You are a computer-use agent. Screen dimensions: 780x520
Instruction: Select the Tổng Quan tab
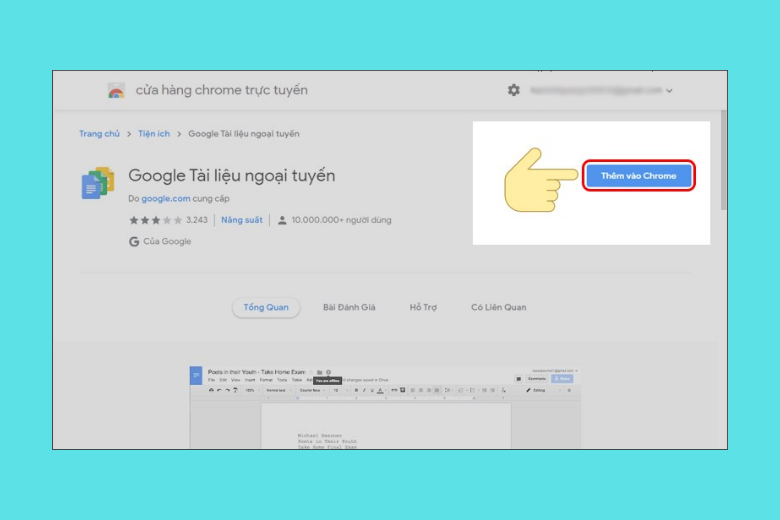click(x=266, y=308)
